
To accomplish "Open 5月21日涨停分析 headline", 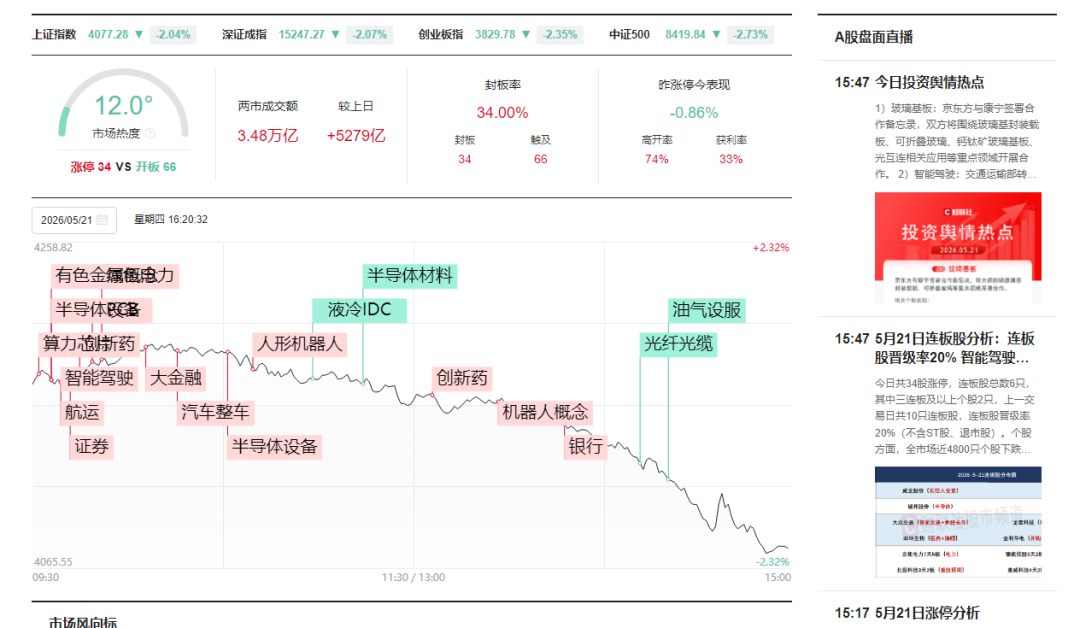I will pyautogui.click(x=927, y=613).
